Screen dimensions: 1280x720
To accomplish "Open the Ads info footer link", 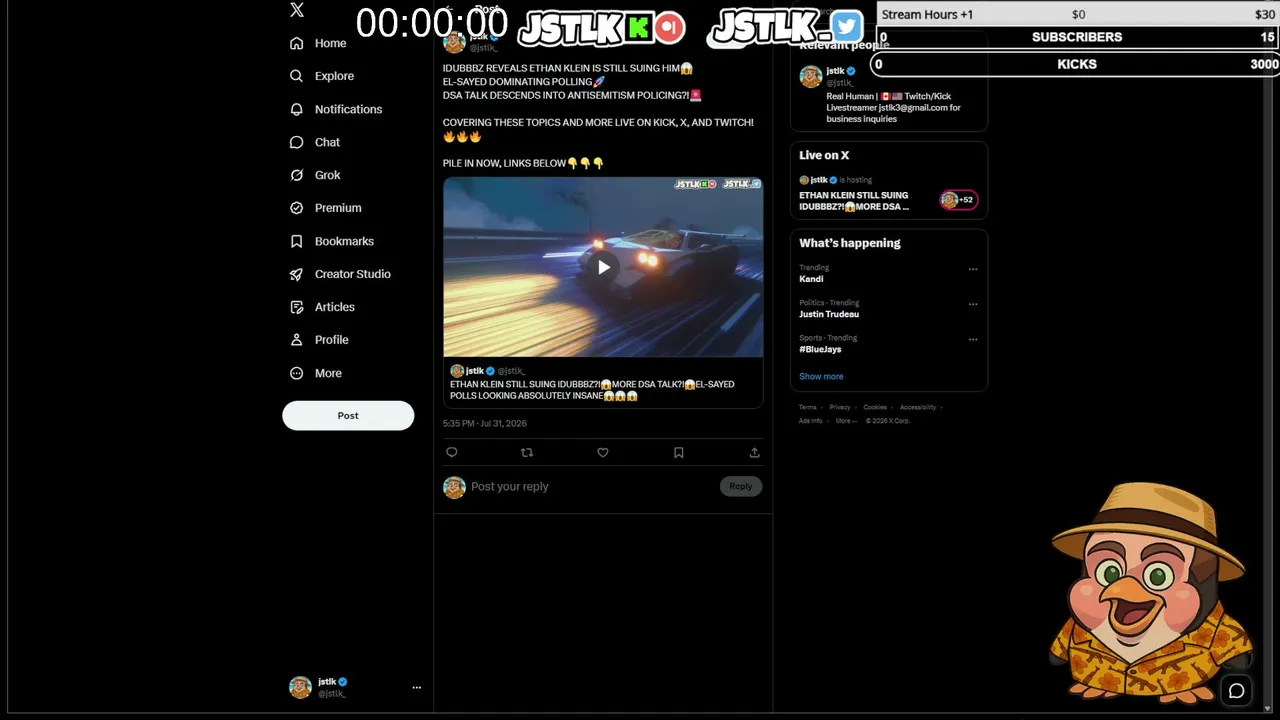I will (810, 421).
